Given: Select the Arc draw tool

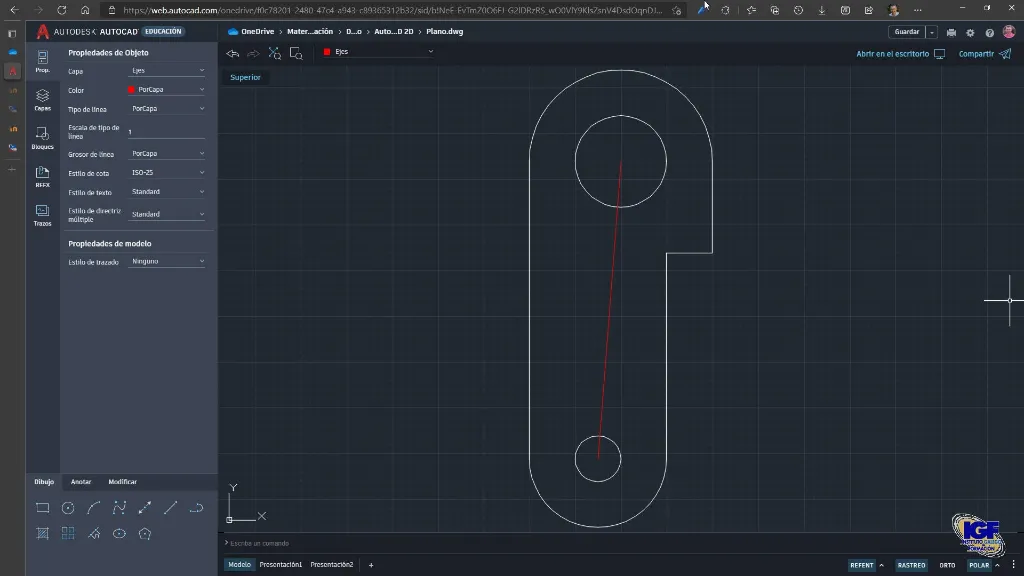Looking at the screenshot, I should coord(93,507).
